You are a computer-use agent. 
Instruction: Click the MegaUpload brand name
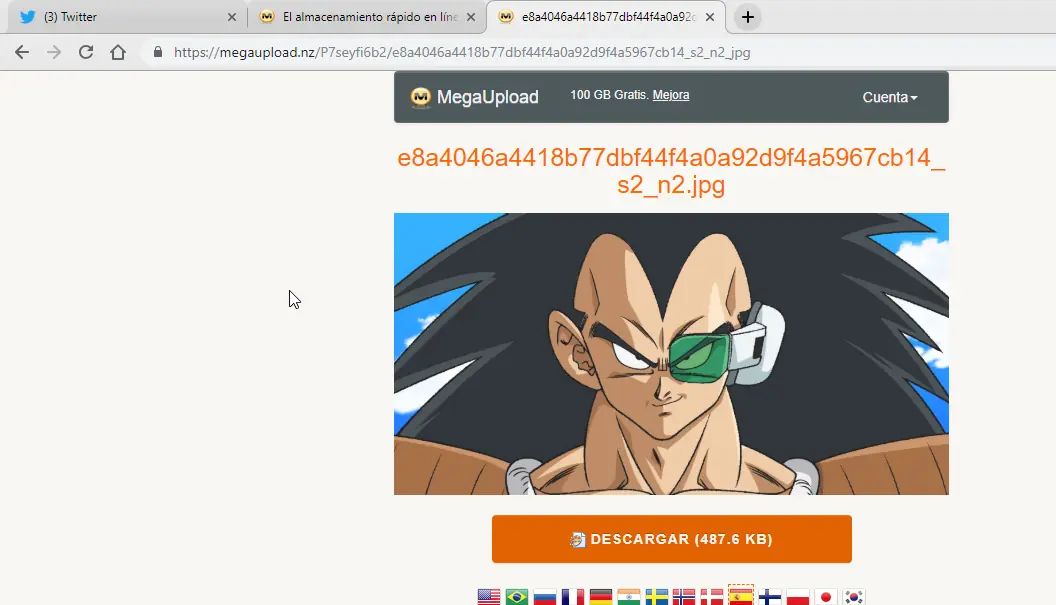(x=488, y=97)
